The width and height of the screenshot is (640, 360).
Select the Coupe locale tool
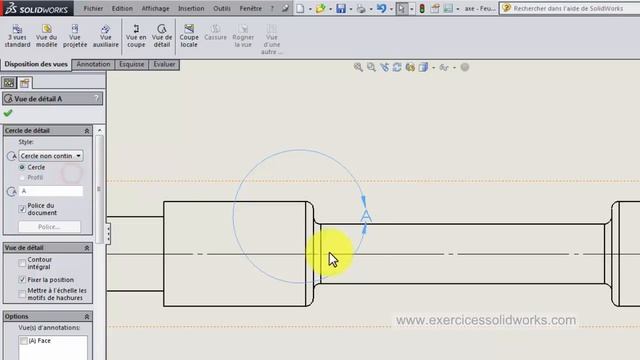(x=189, y=36)
